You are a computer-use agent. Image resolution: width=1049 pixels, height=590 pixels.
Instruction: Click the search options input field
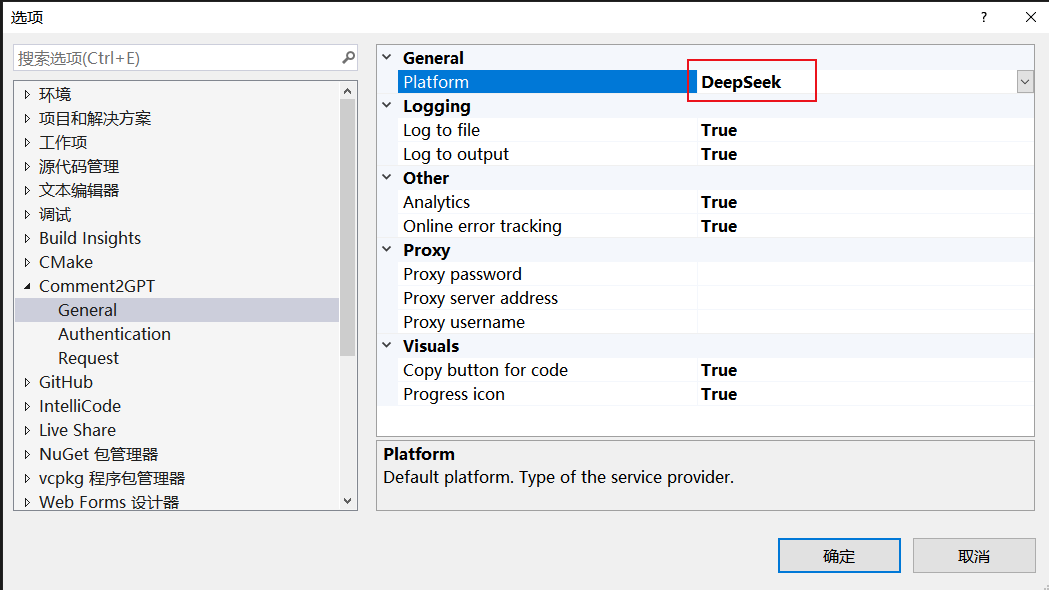[176, 58]
